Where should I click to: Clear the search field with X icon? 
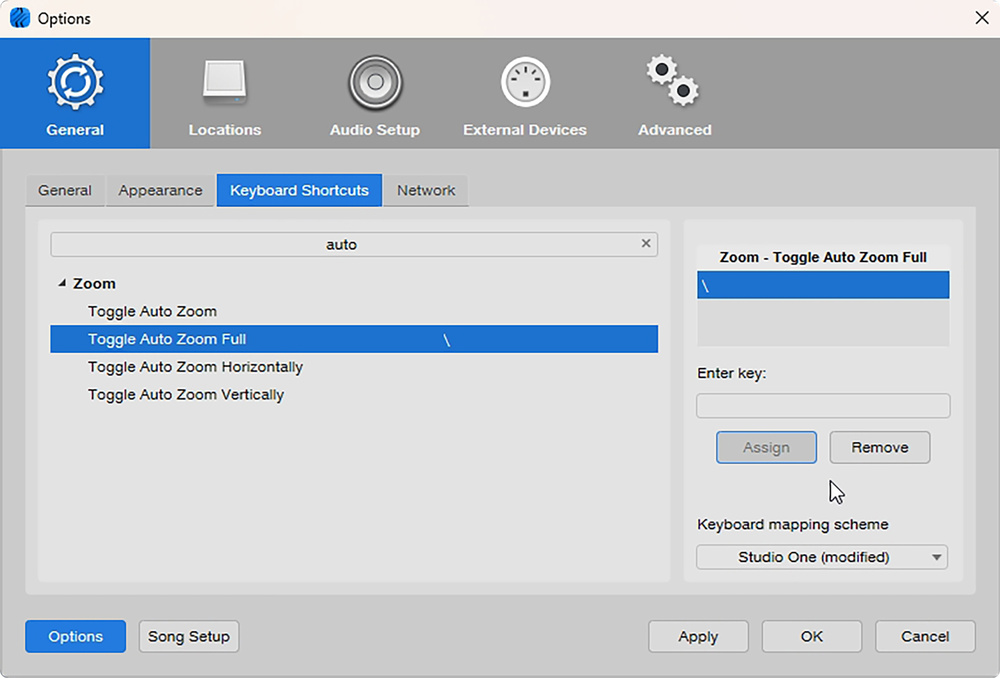pos(646,243)
